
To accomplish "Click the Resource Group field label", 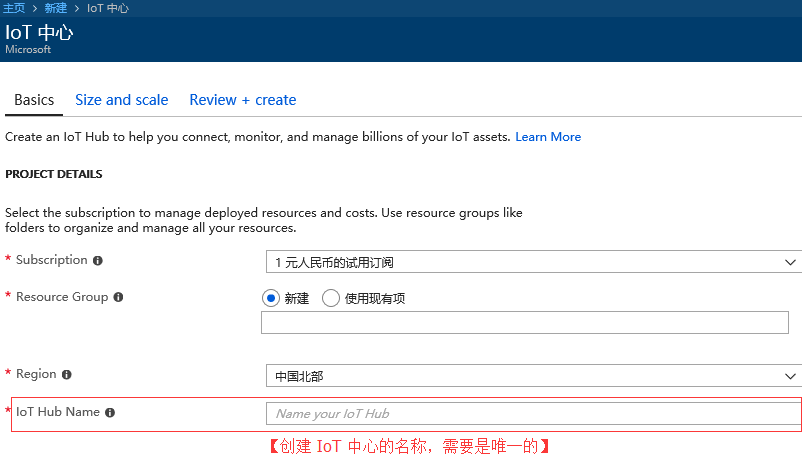I will click(x=61, y=297).
